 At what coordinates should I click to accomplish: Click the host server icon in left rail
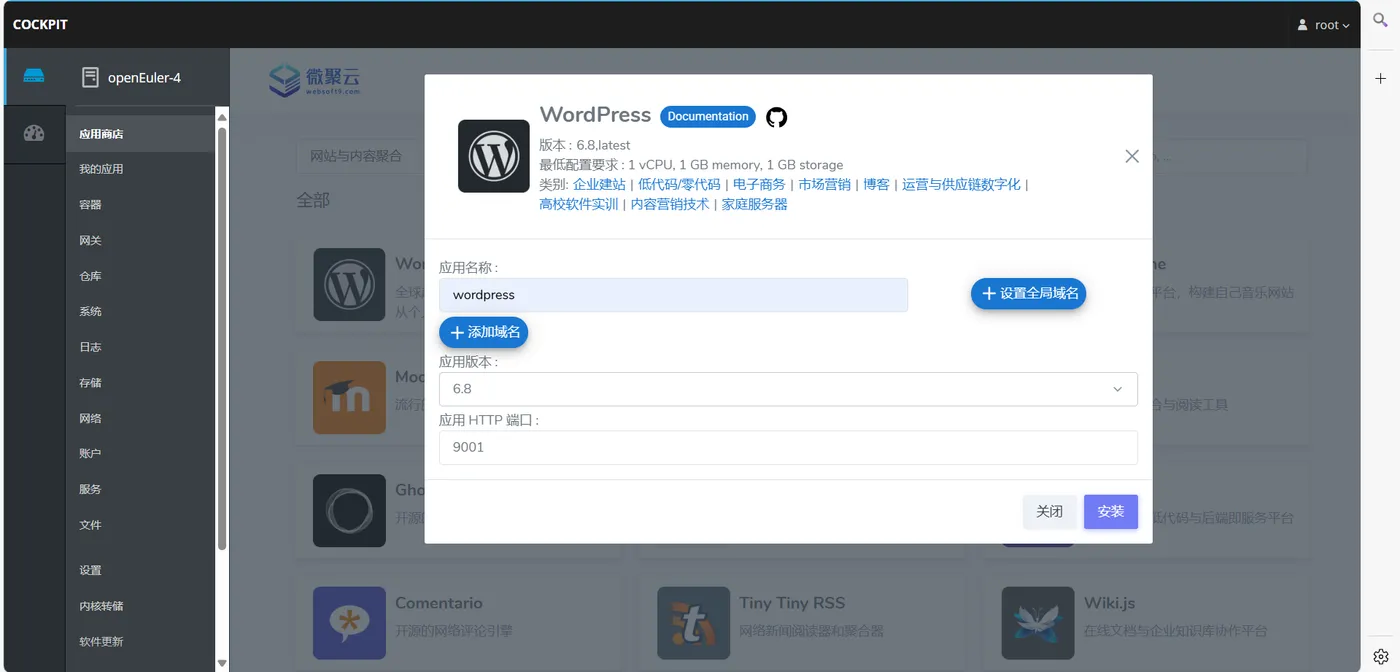click(x=34, y=76)
